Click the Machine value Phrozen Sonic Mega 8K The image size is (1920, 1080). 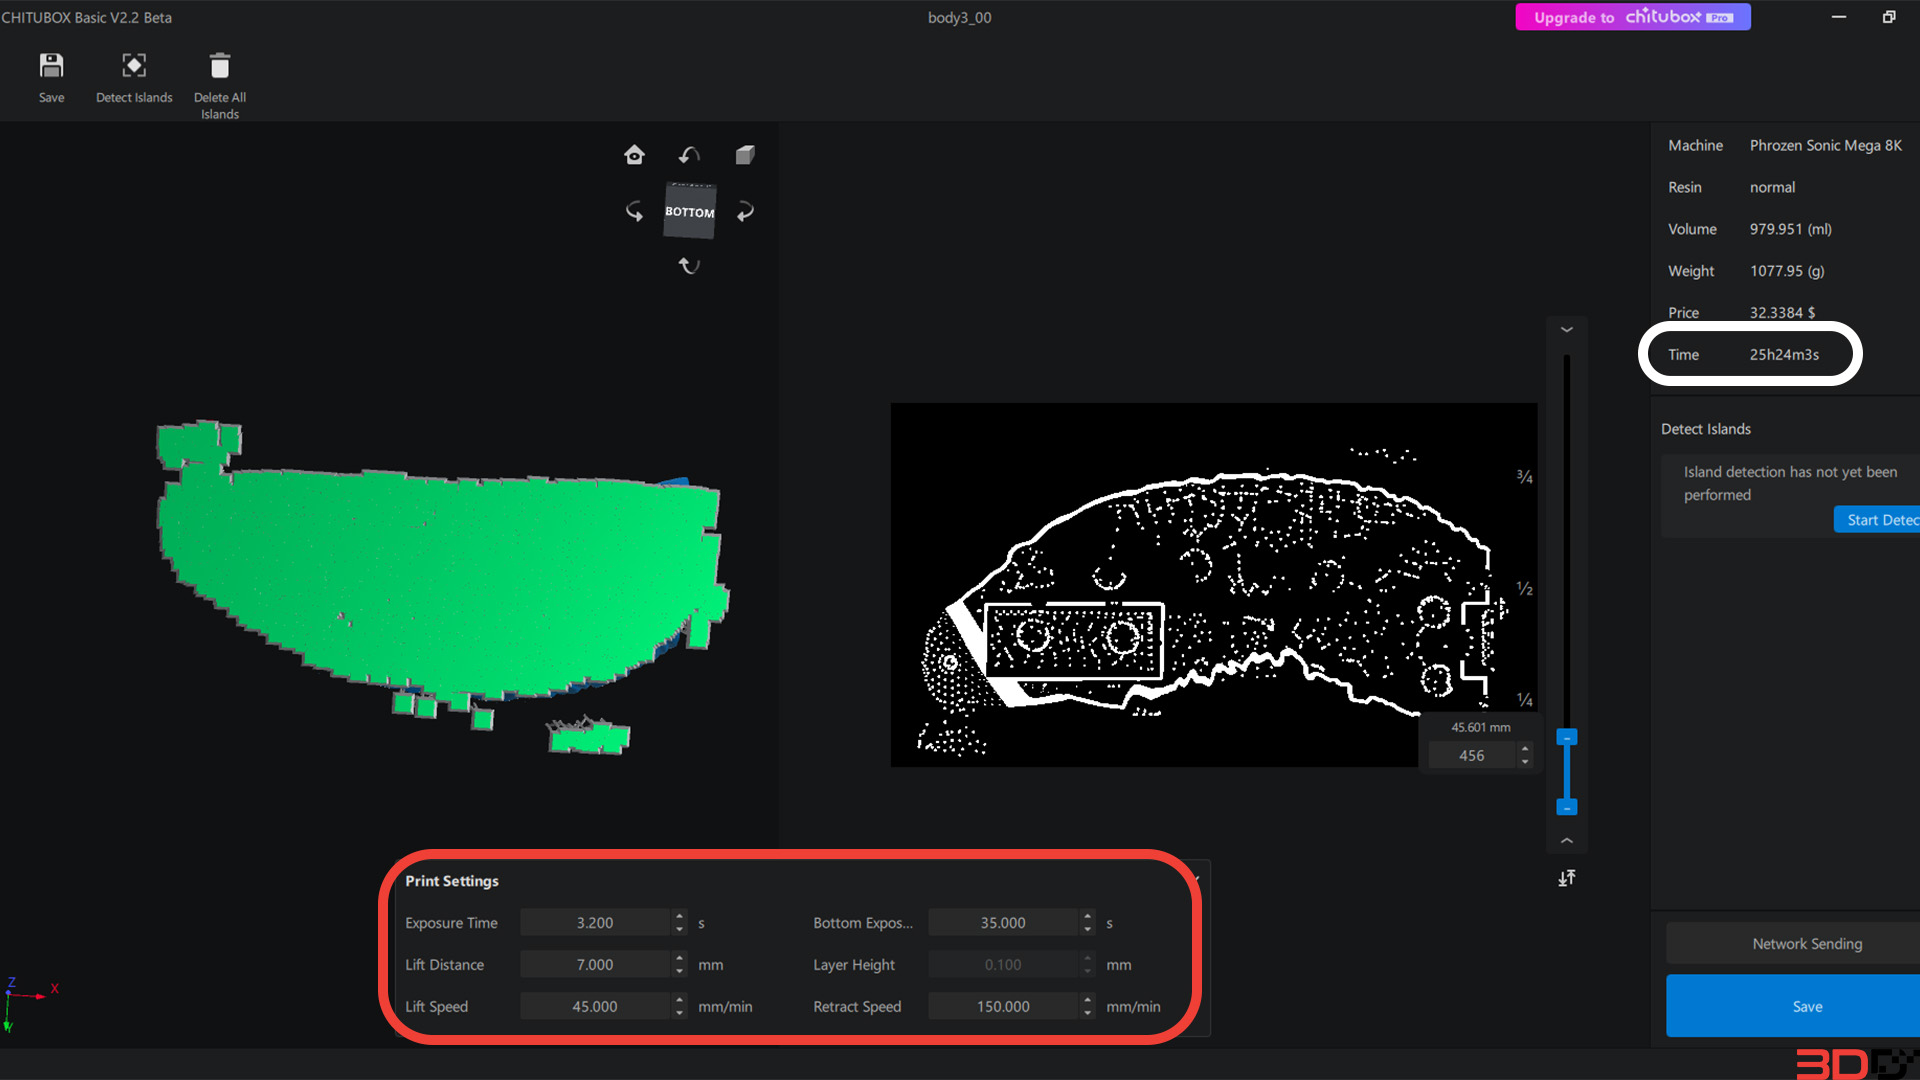point(1826,146)
